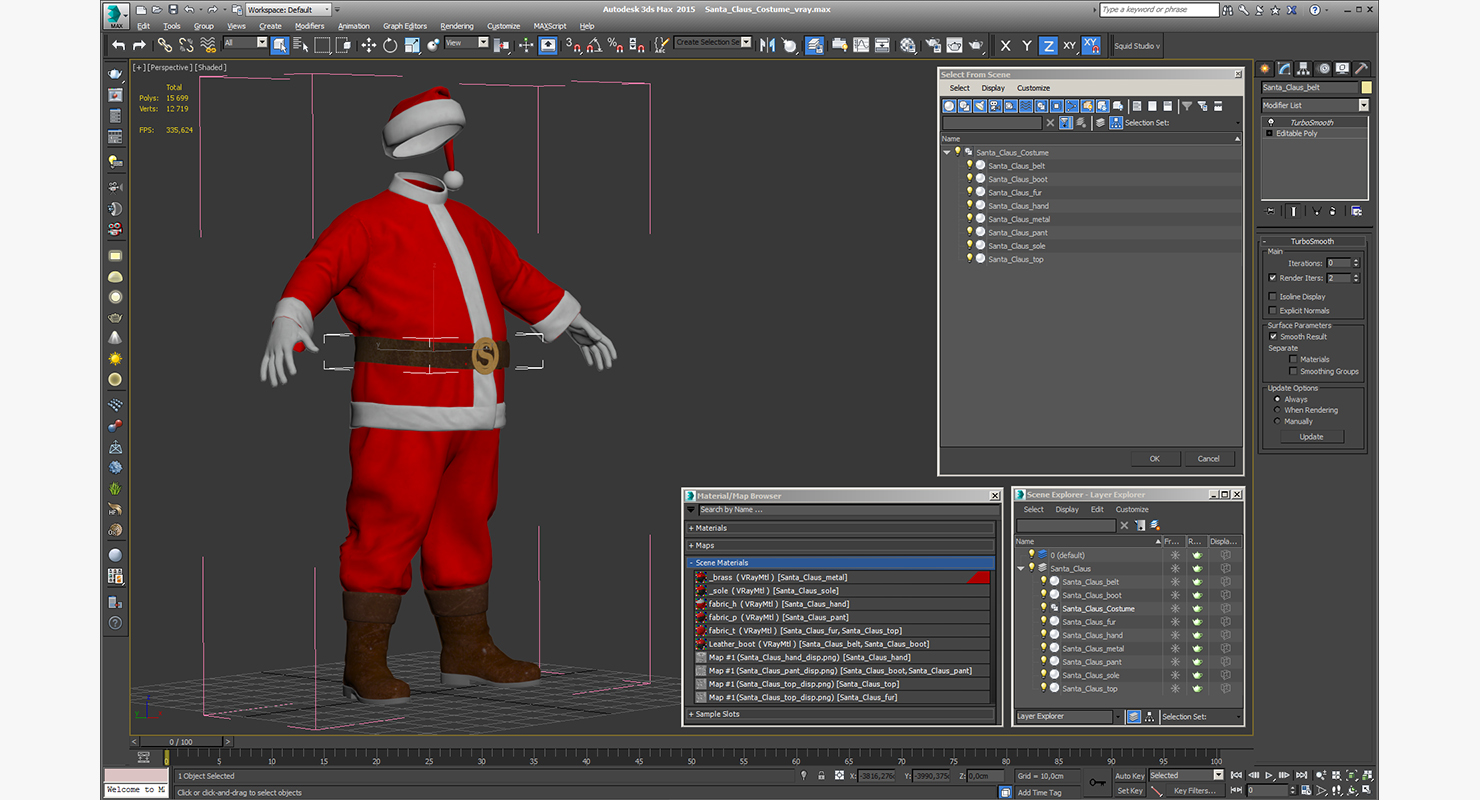This screenshot has width=1480, height=800.
Task: Choose the Select and Move tool
Action: click(368, 45)
